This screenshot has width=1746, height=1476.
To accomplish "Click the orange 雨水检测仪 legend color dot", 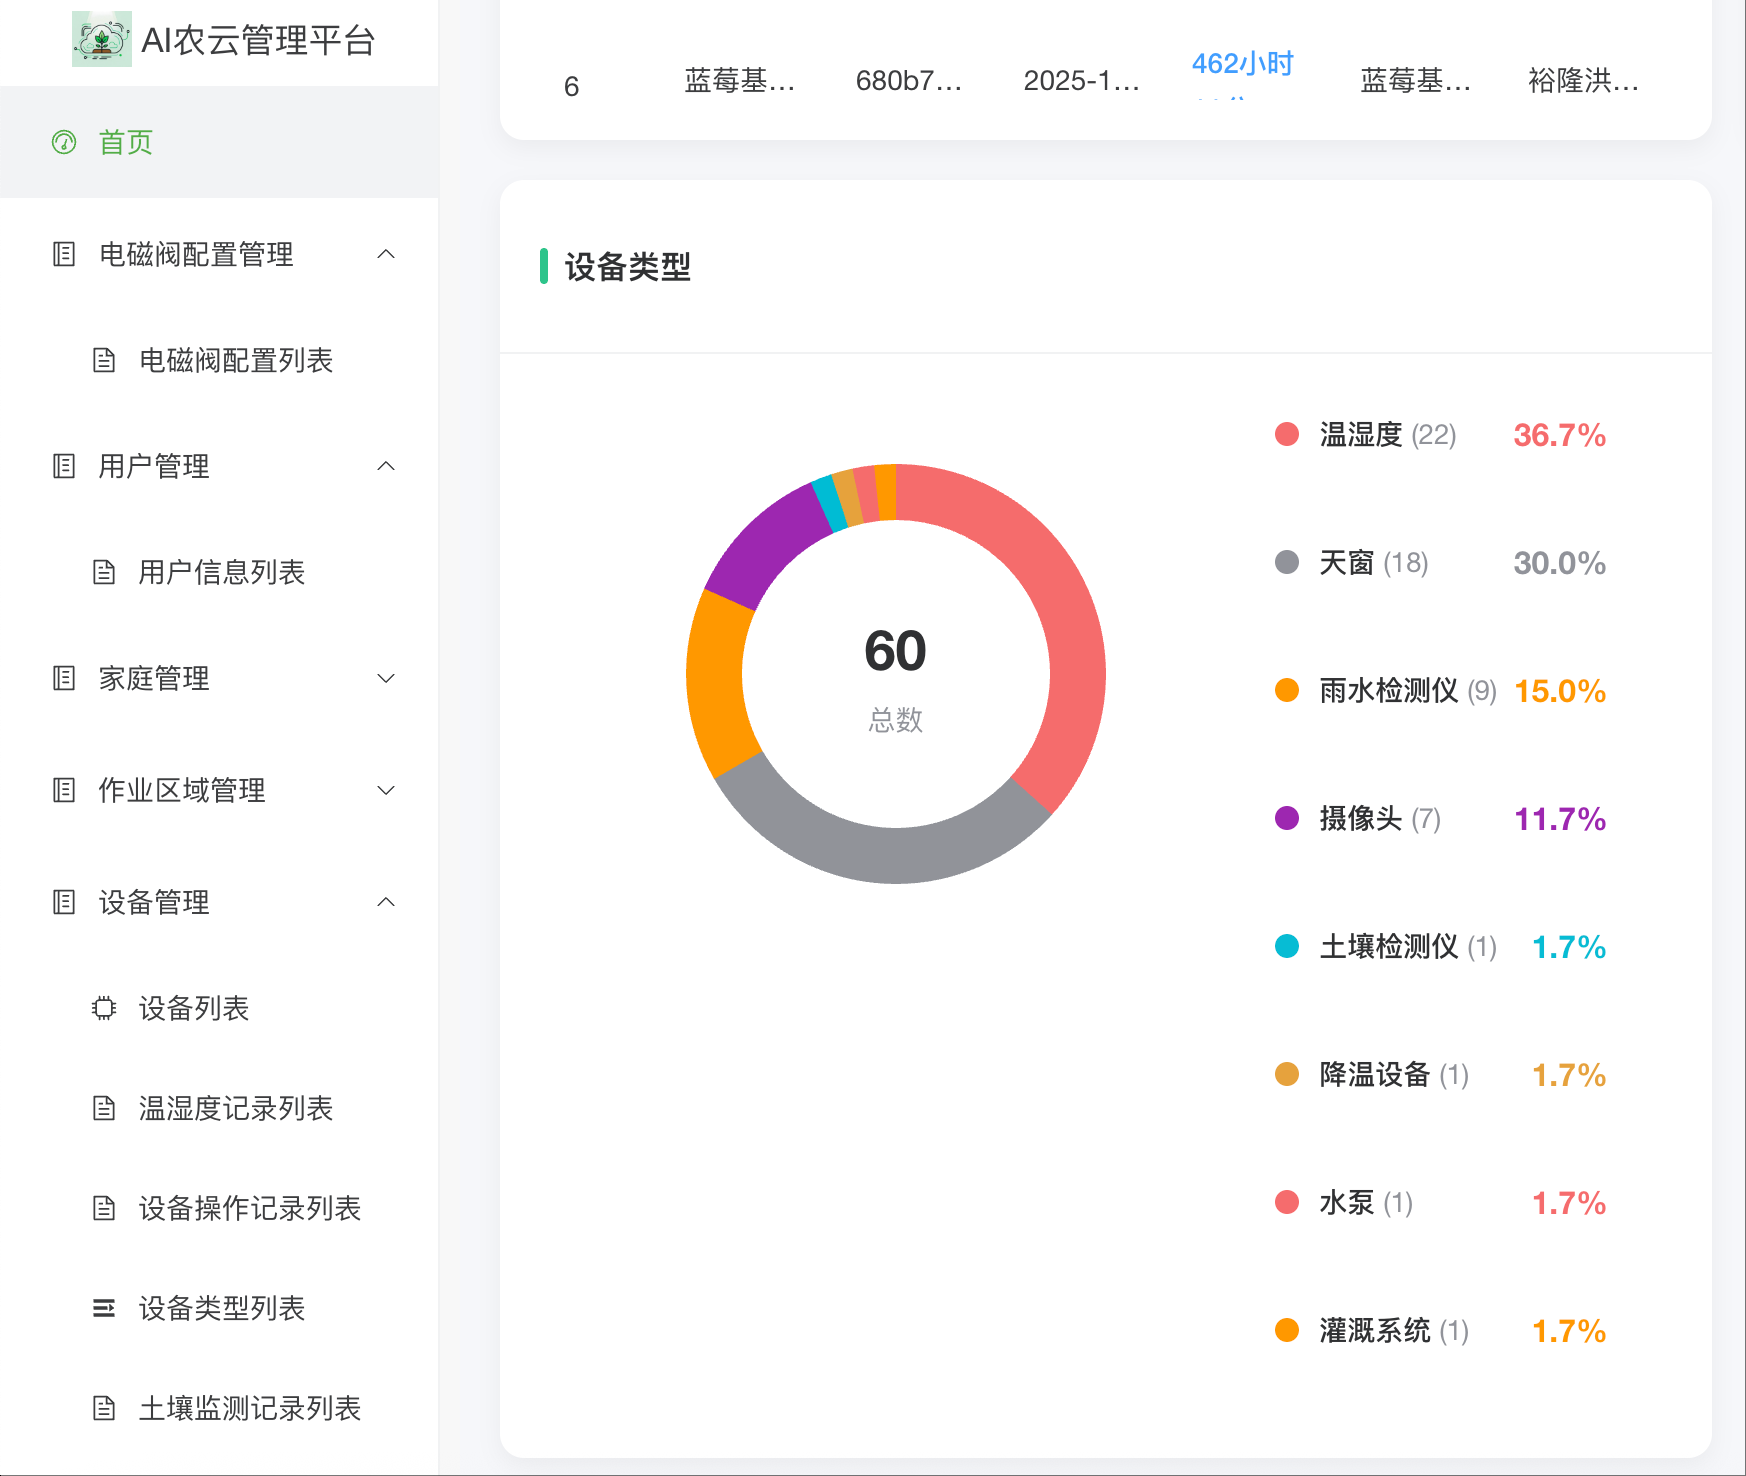I will click(x=1286, y=690).
